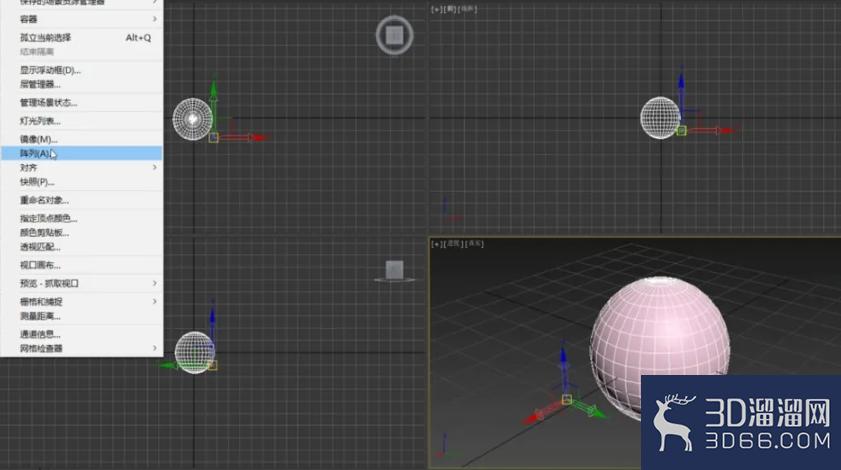The width and height of the screenshot is (841, 470).
Task: Select the wireframe sphere in top-left viewport
Action: tap(193, 119)
